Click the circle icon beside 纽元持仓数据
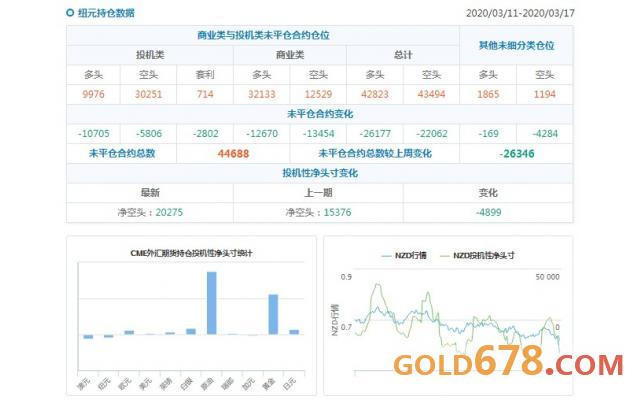The width and height of the screenshot is (640, 400). (70, 13)
